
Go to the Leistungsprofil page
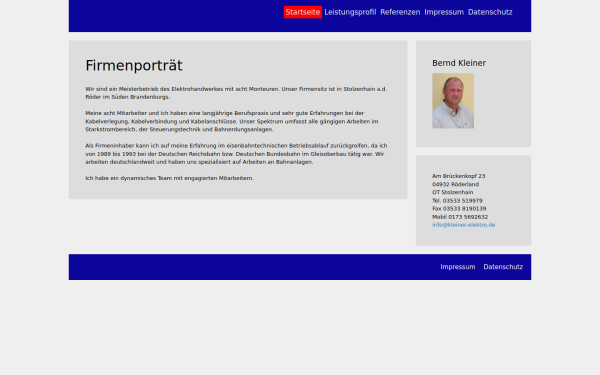pyautogui.click(x=350, y=12)
